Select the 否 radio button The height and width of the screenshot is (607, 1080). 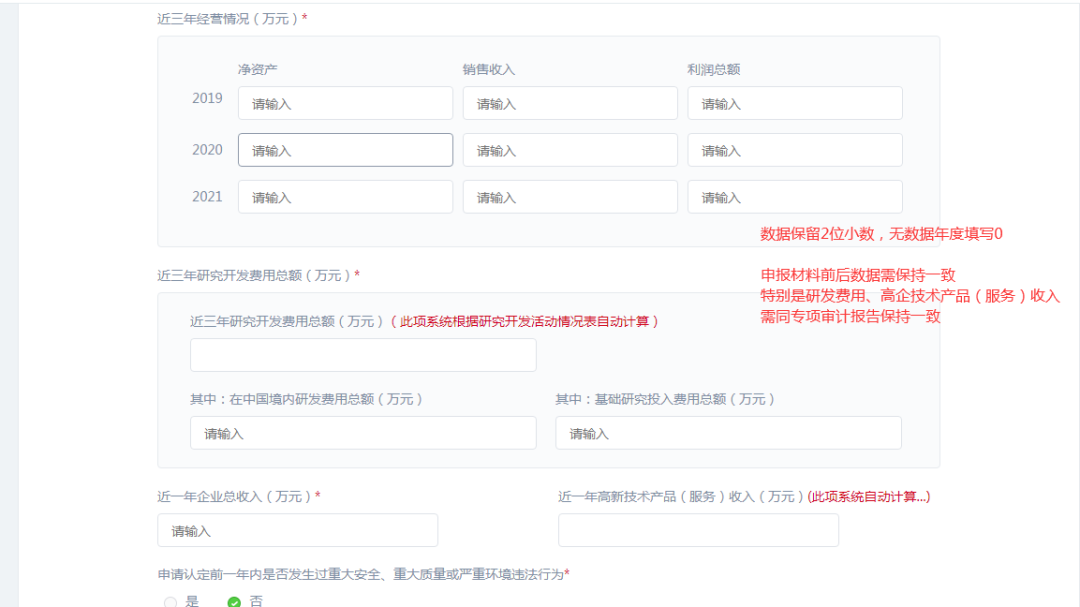234,602
